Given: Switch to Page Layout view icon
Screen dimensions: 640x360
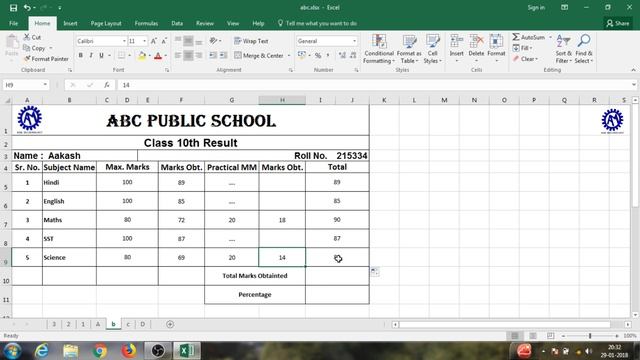Looking at the screenshot, I should 533,336.
